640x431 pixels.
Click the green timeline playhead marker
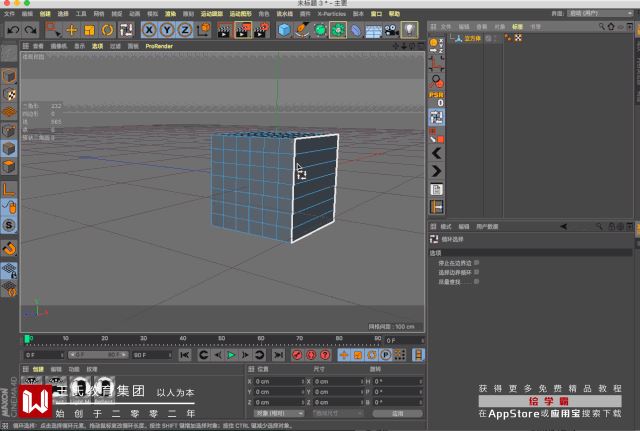pyautogui.click(x=28, y=338)
